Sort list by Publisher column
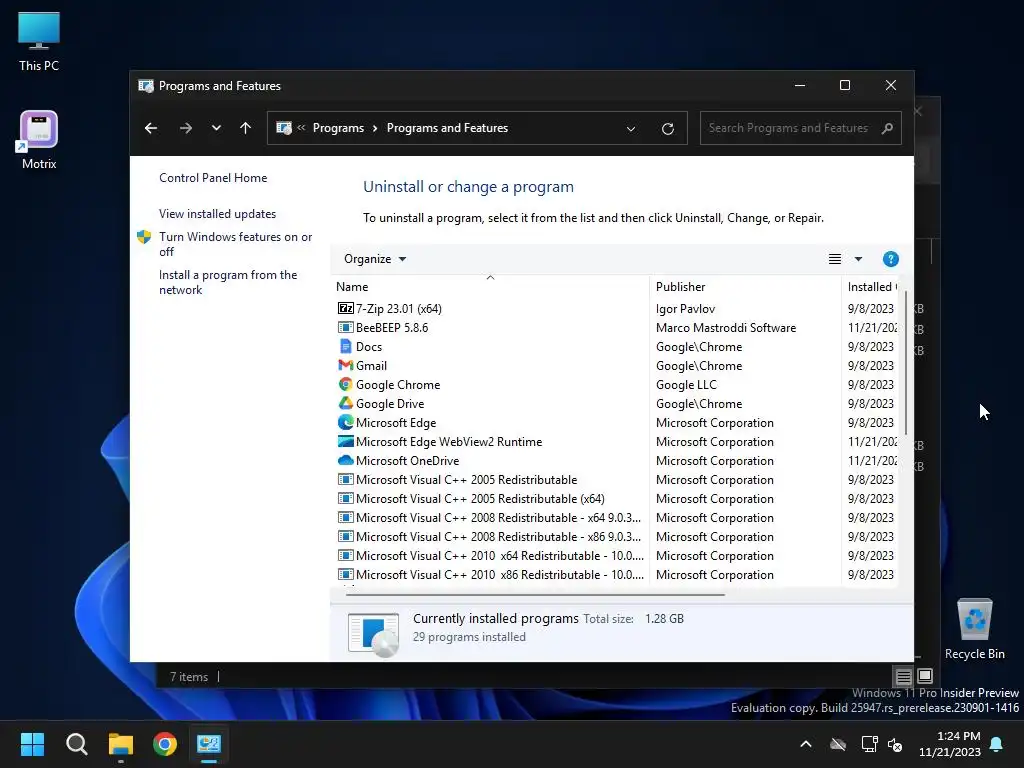Image resolution: width=1024 pixels, height=768 pixels. [745, 287]
